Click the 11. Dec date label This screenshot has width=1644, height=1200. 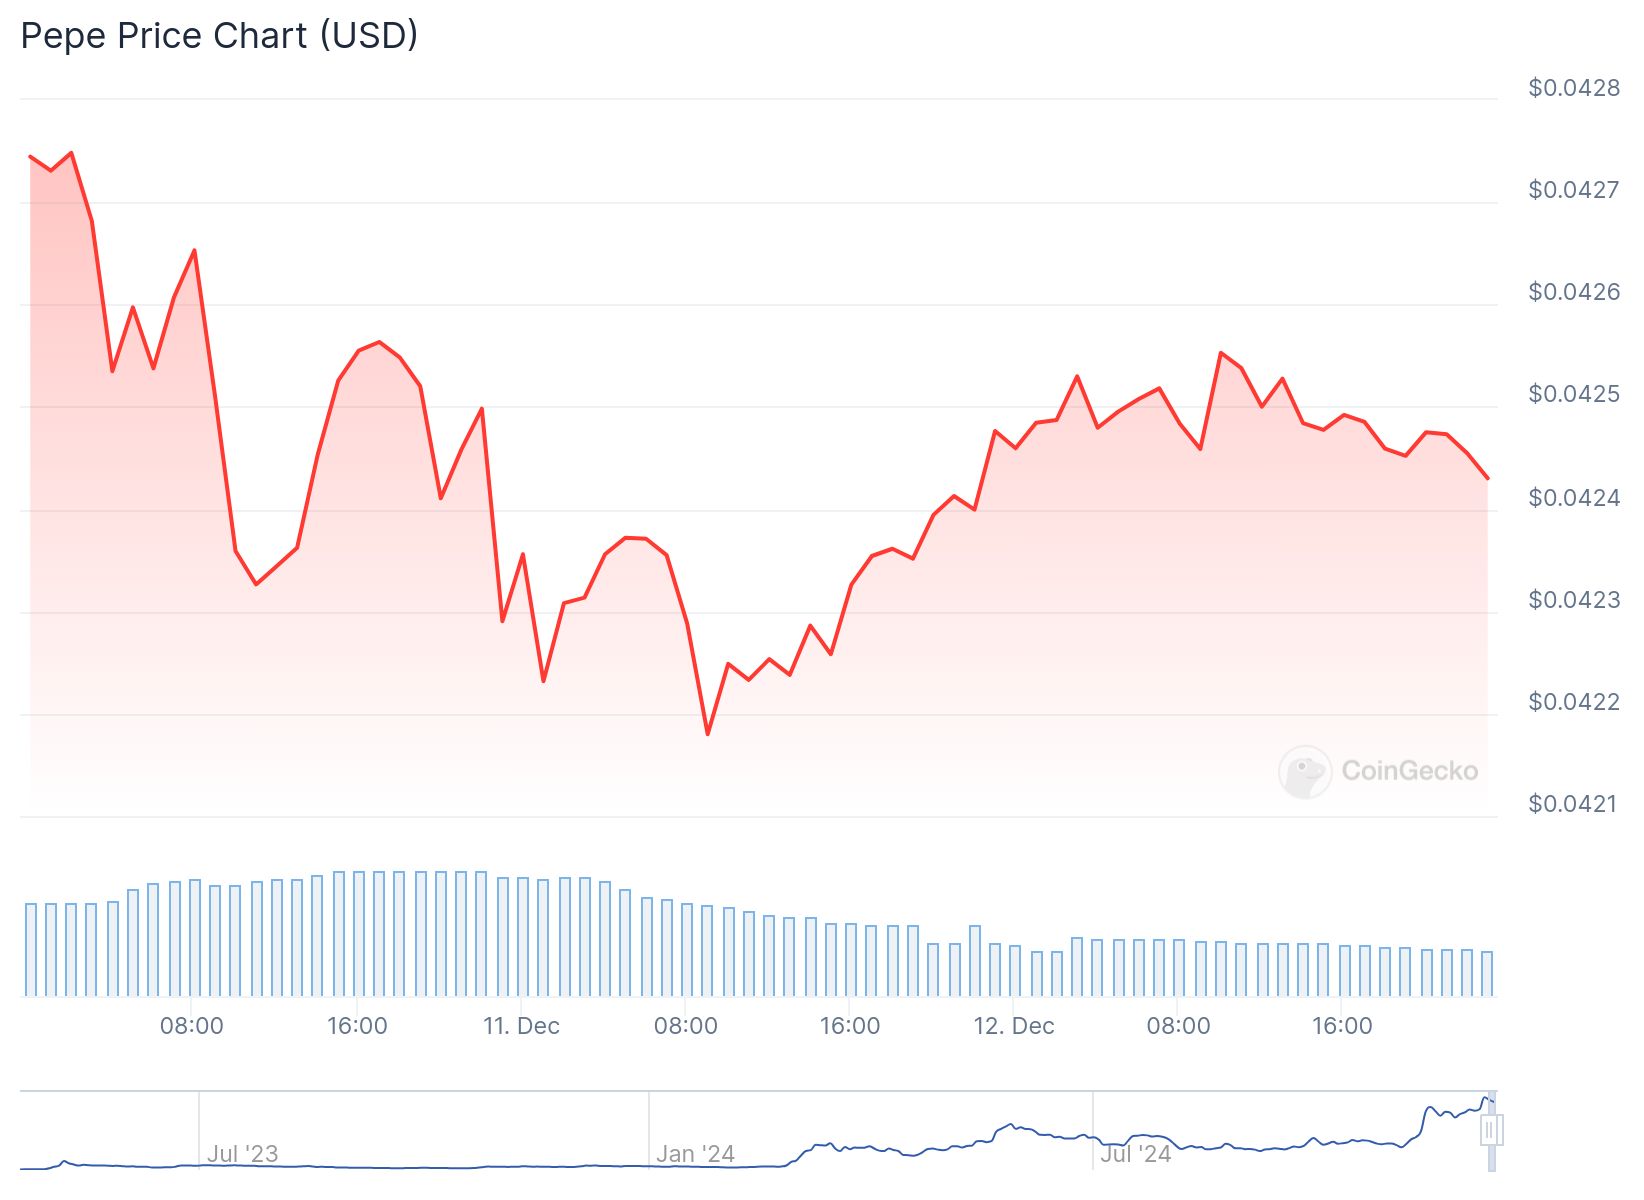(x=521, y=1026)
